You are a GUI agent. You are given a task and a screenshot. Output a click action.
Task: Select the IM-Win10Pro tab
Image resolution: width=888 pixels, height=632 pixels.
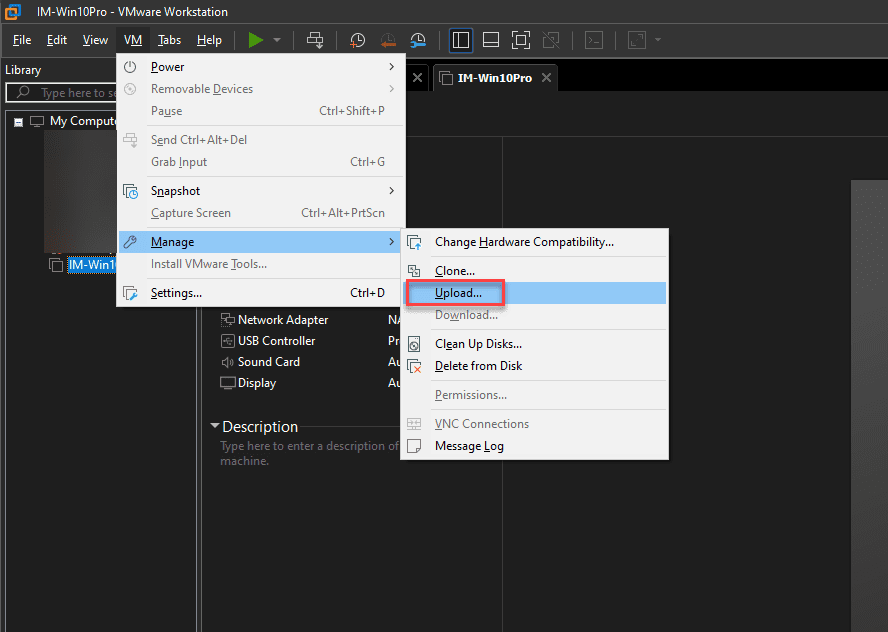tap(494, 78)
